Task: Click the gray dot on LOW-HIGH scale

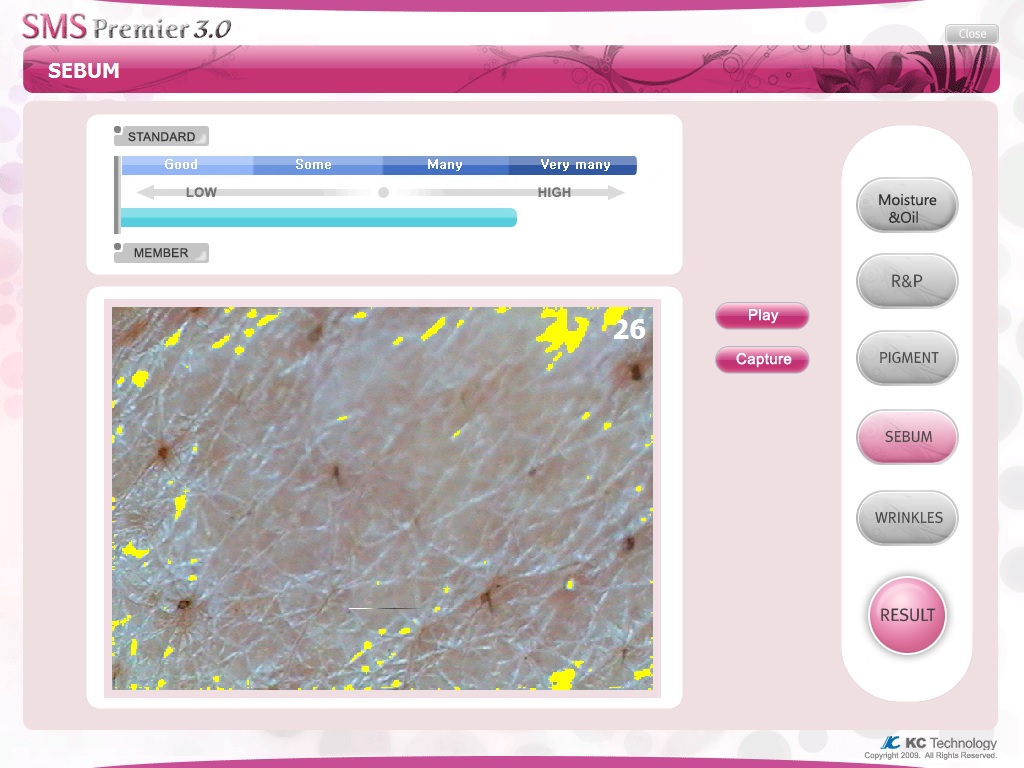Action: pyautogui.click(x=383, y=192)
